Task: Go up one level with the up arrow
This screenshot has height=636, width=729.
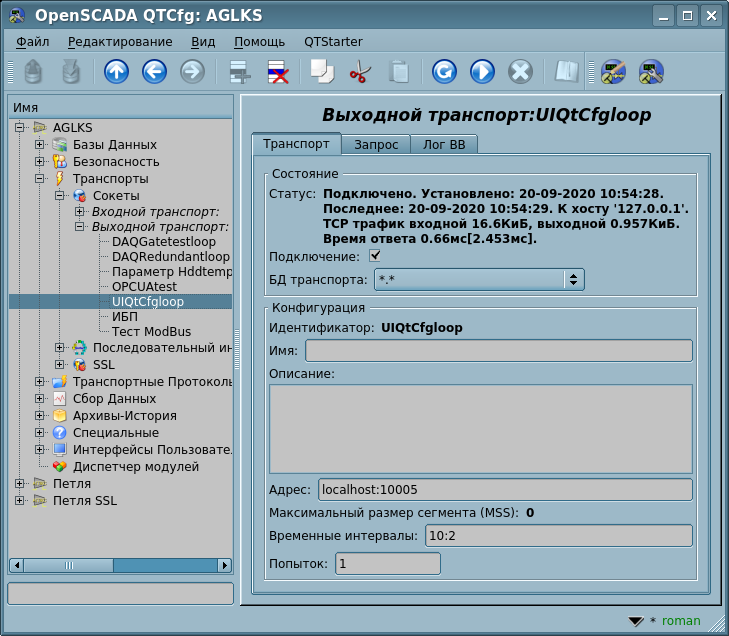Action: pyautogui.click(x=116, y=72)
